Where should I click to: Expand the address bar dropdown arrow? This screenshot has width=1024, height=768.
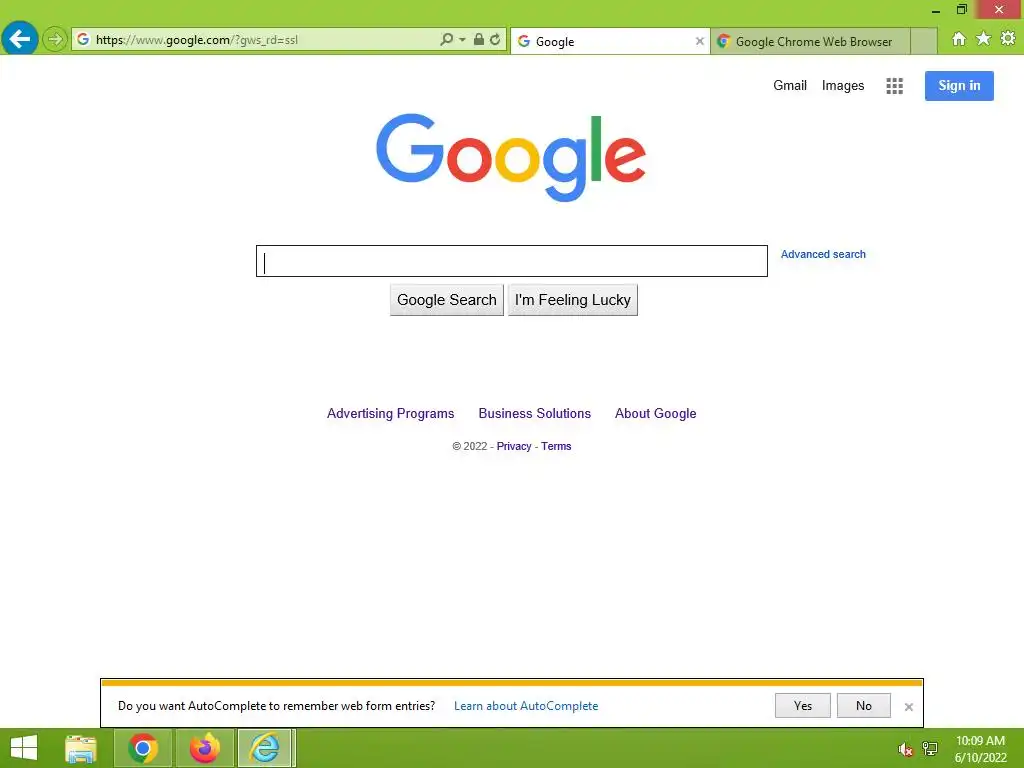click(462, 39)
